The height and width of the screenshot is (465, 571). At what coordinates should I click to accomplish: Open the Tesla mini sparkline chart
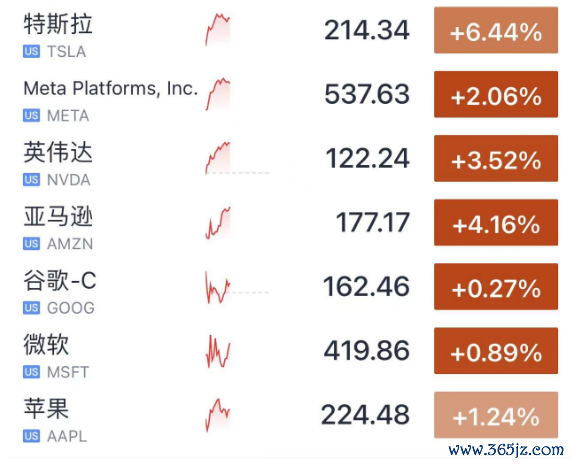(218, 30)
